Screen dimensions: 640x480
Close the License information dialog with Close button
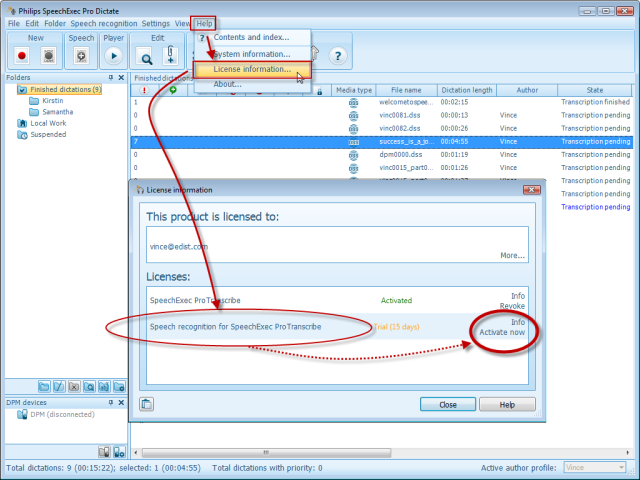(x=448, y=404)
